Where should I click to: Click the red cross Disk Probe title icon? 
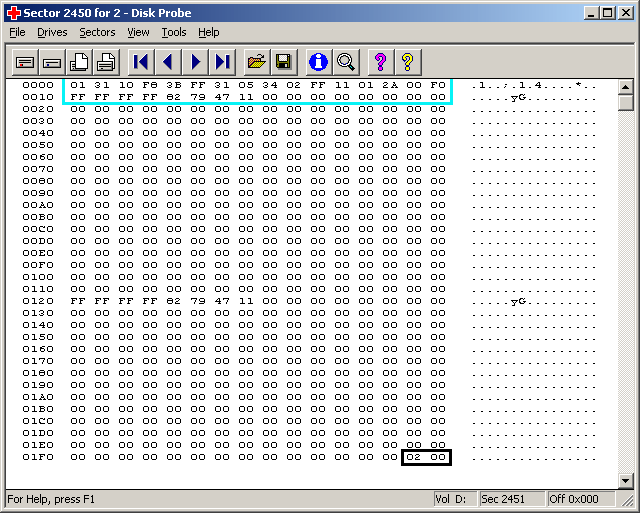[x=13, y=13]
